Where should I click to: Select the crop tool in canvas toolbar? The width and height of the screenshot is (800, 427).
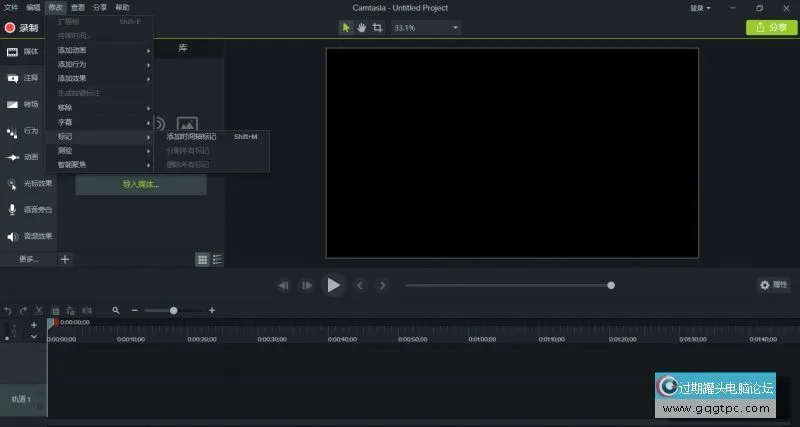coord(377,28)
